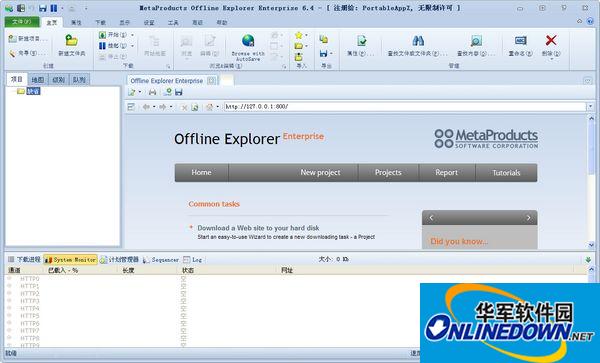Switch to the Help ribbon tab

(222, 23)
